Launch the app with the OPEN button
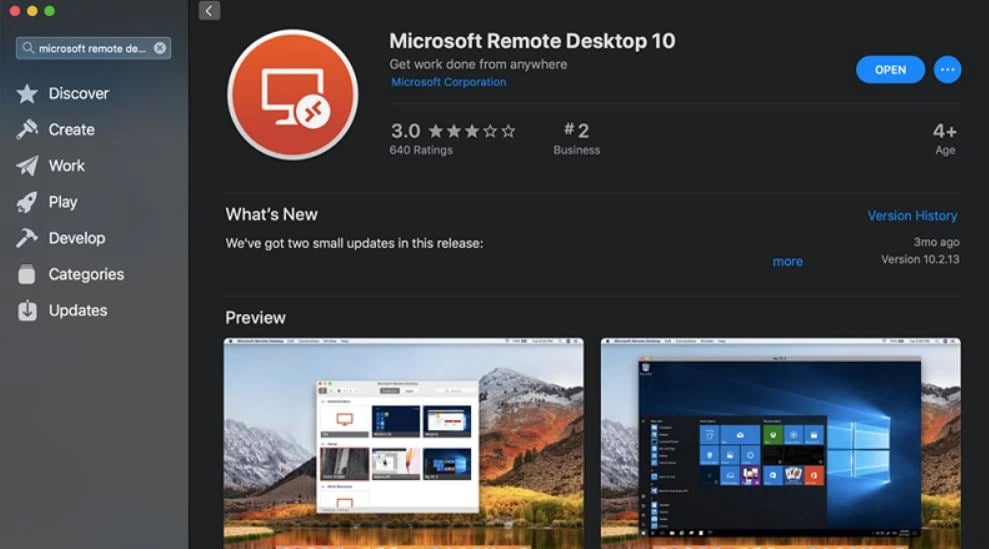 coord(890,69)
